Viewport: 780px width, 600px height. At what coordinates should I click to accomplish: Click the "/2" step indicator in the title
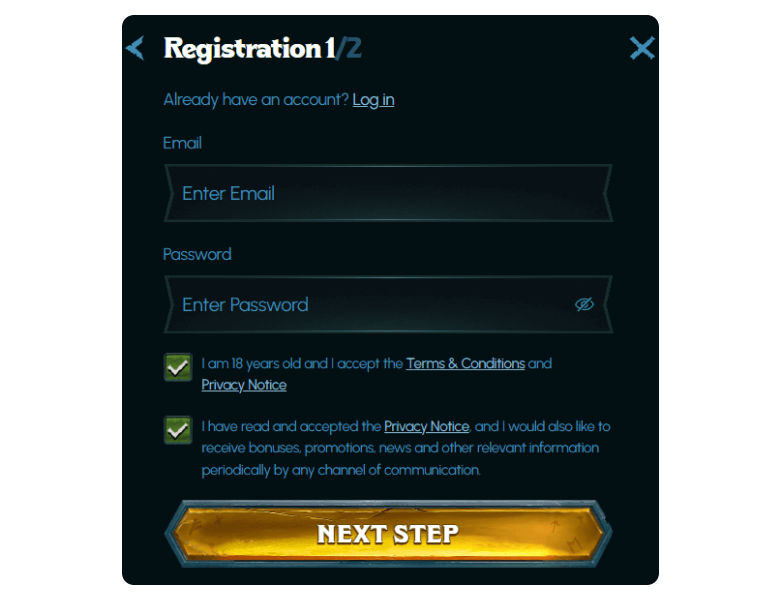point(349,48)
